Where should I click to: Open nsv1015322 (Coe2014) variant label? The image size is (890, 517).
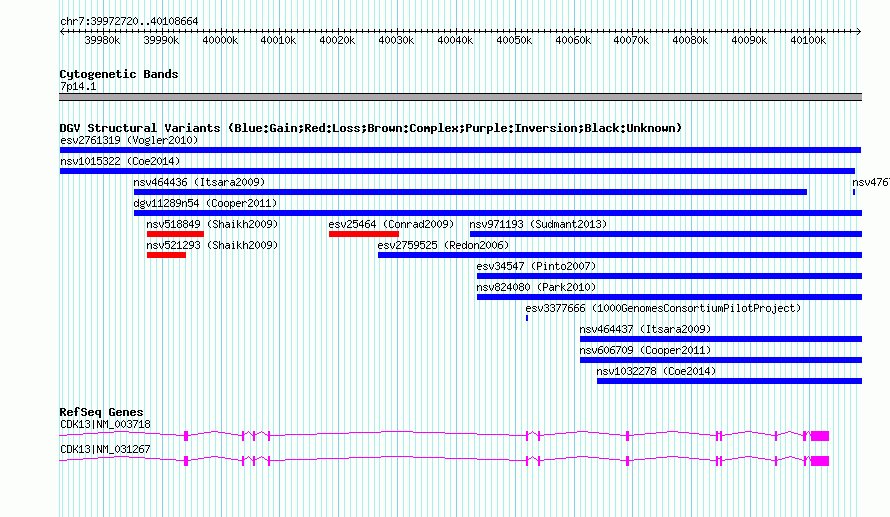tap(120, 161)
